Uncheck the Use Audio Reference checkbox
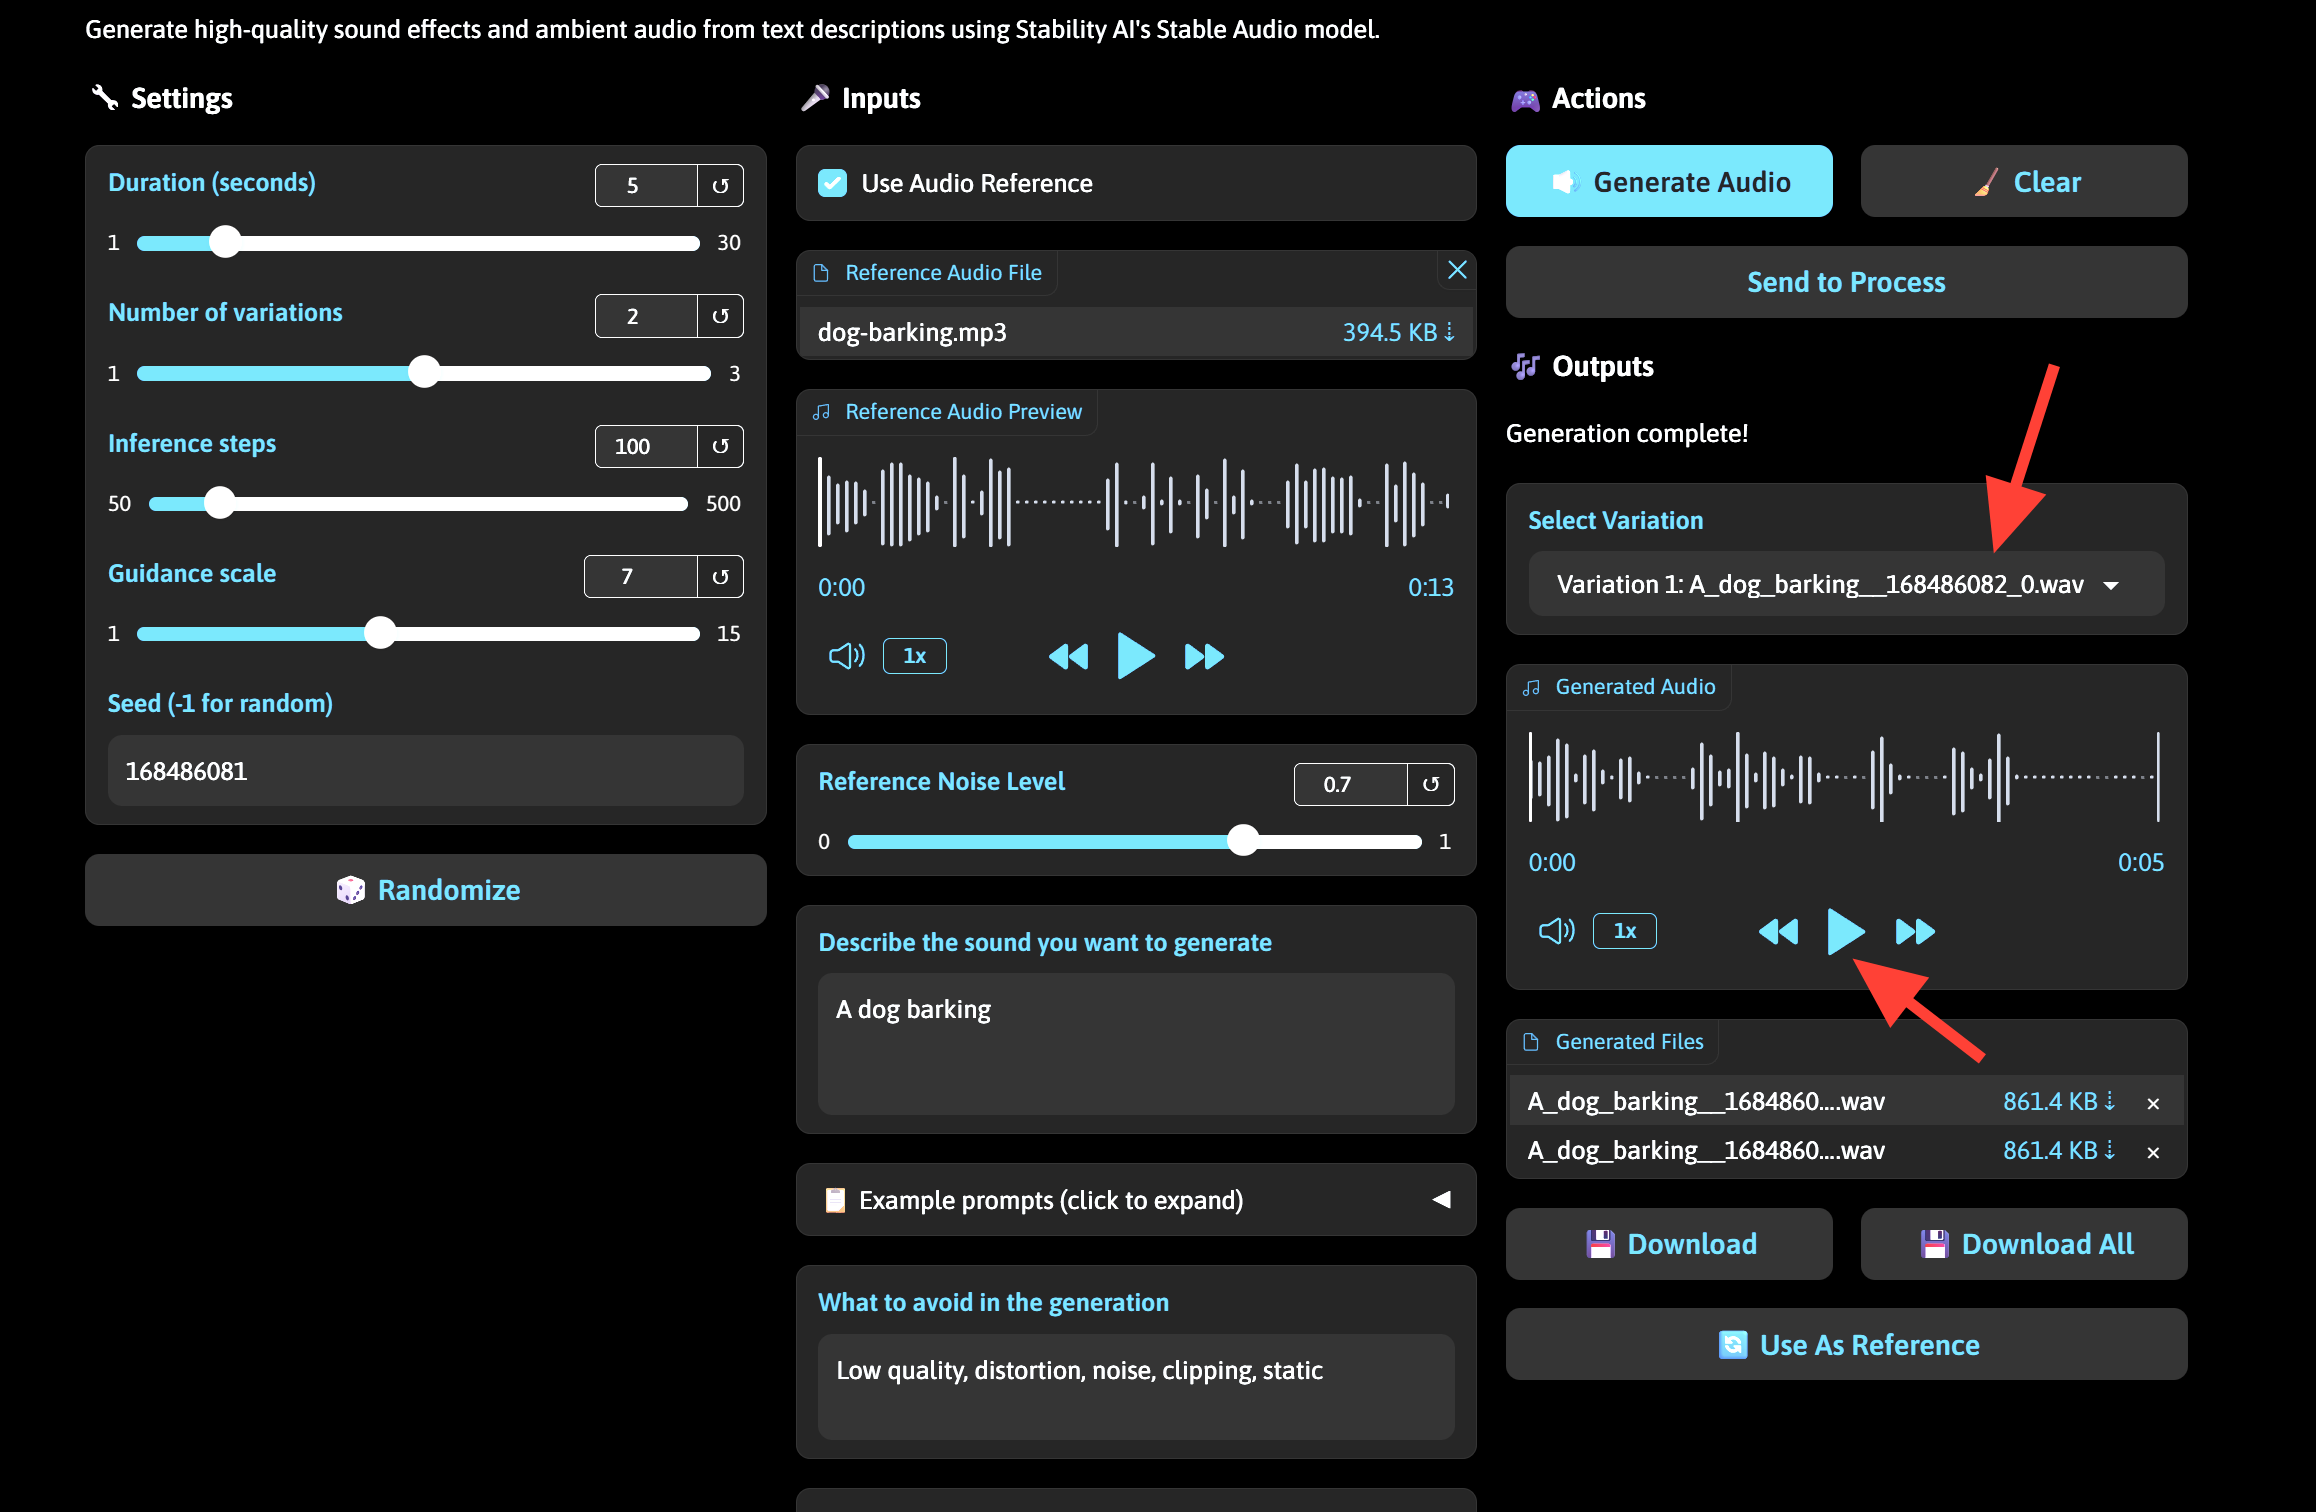2316x1512 pixels. click(x=832, y=183)
